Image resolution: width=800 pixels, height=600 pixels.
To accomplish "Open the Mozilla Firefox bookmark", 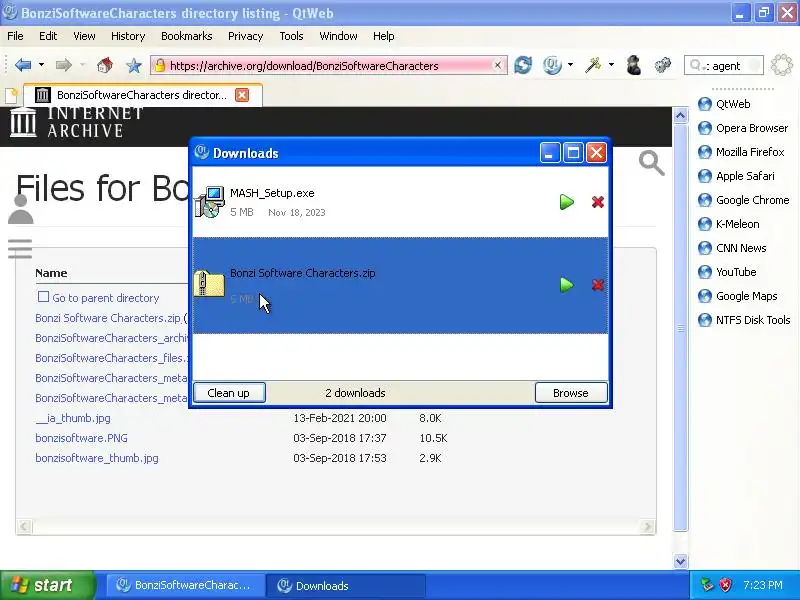I will [740, 152].
